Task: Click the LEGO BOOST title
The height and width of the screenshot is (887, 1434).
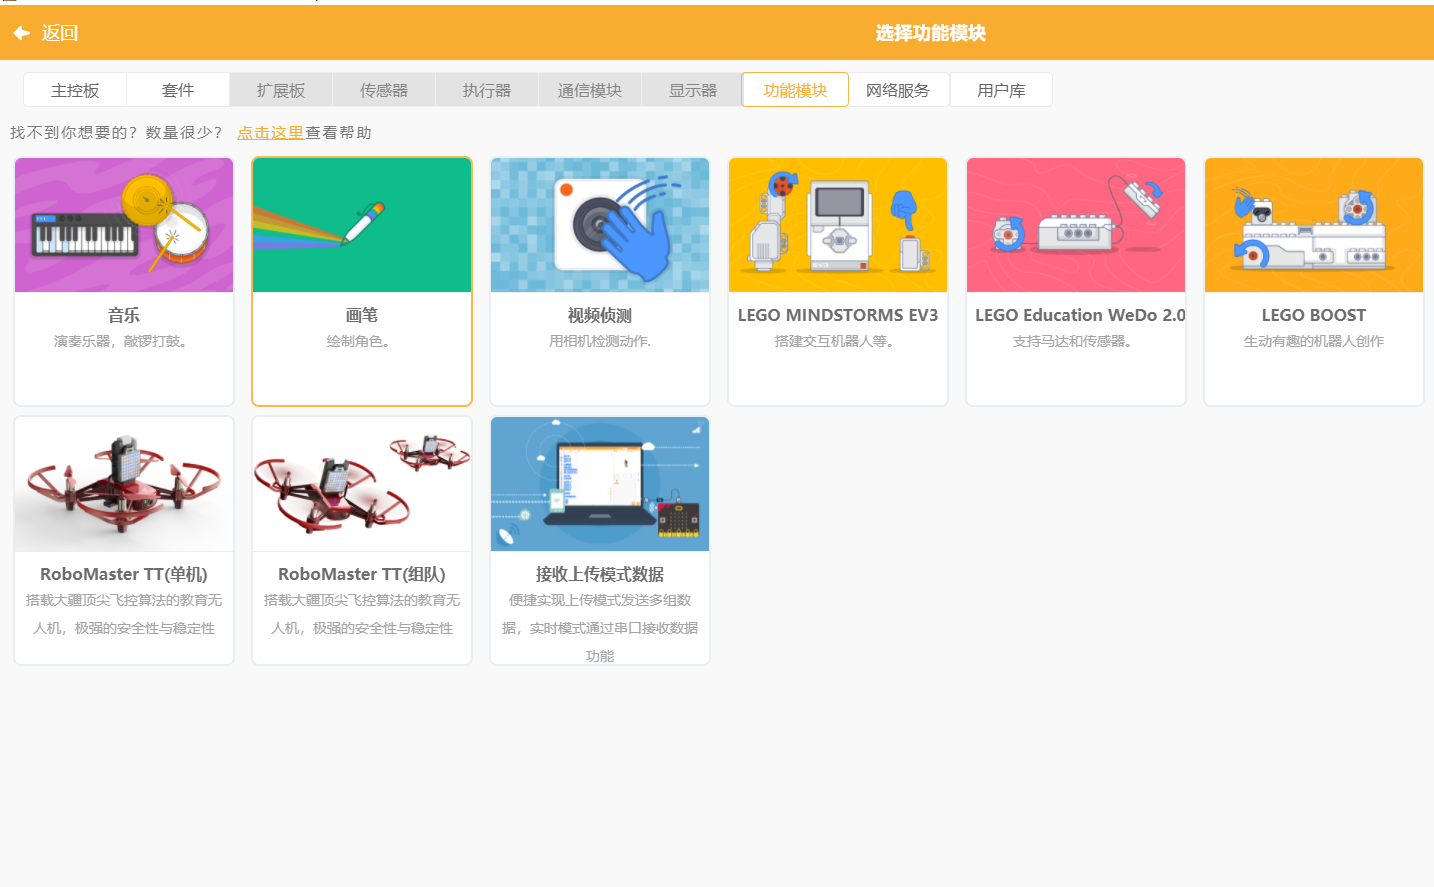Action: coord(1314,315)
